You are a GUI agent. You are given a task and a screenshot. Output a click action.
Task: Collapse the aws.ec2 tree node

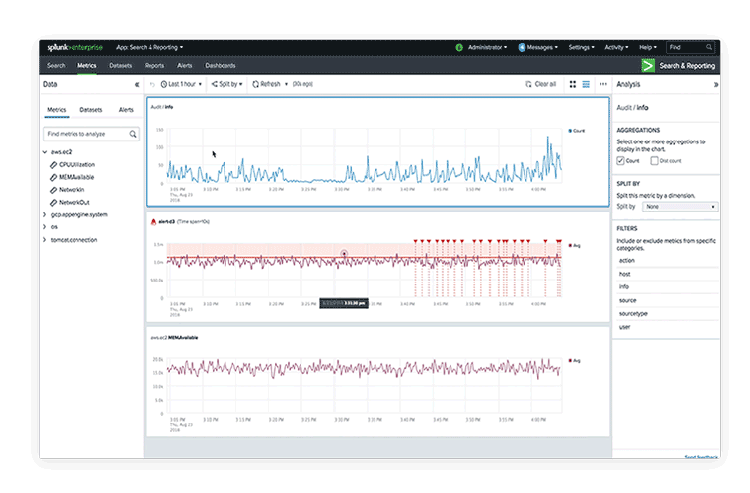[45, 151]
